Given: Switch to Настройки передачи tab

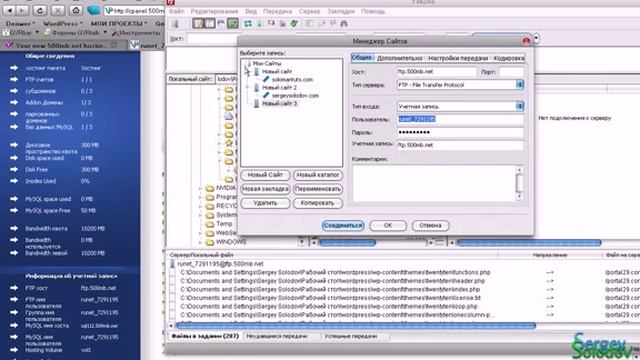Looking at the screenshot, I should click(458, 58).
